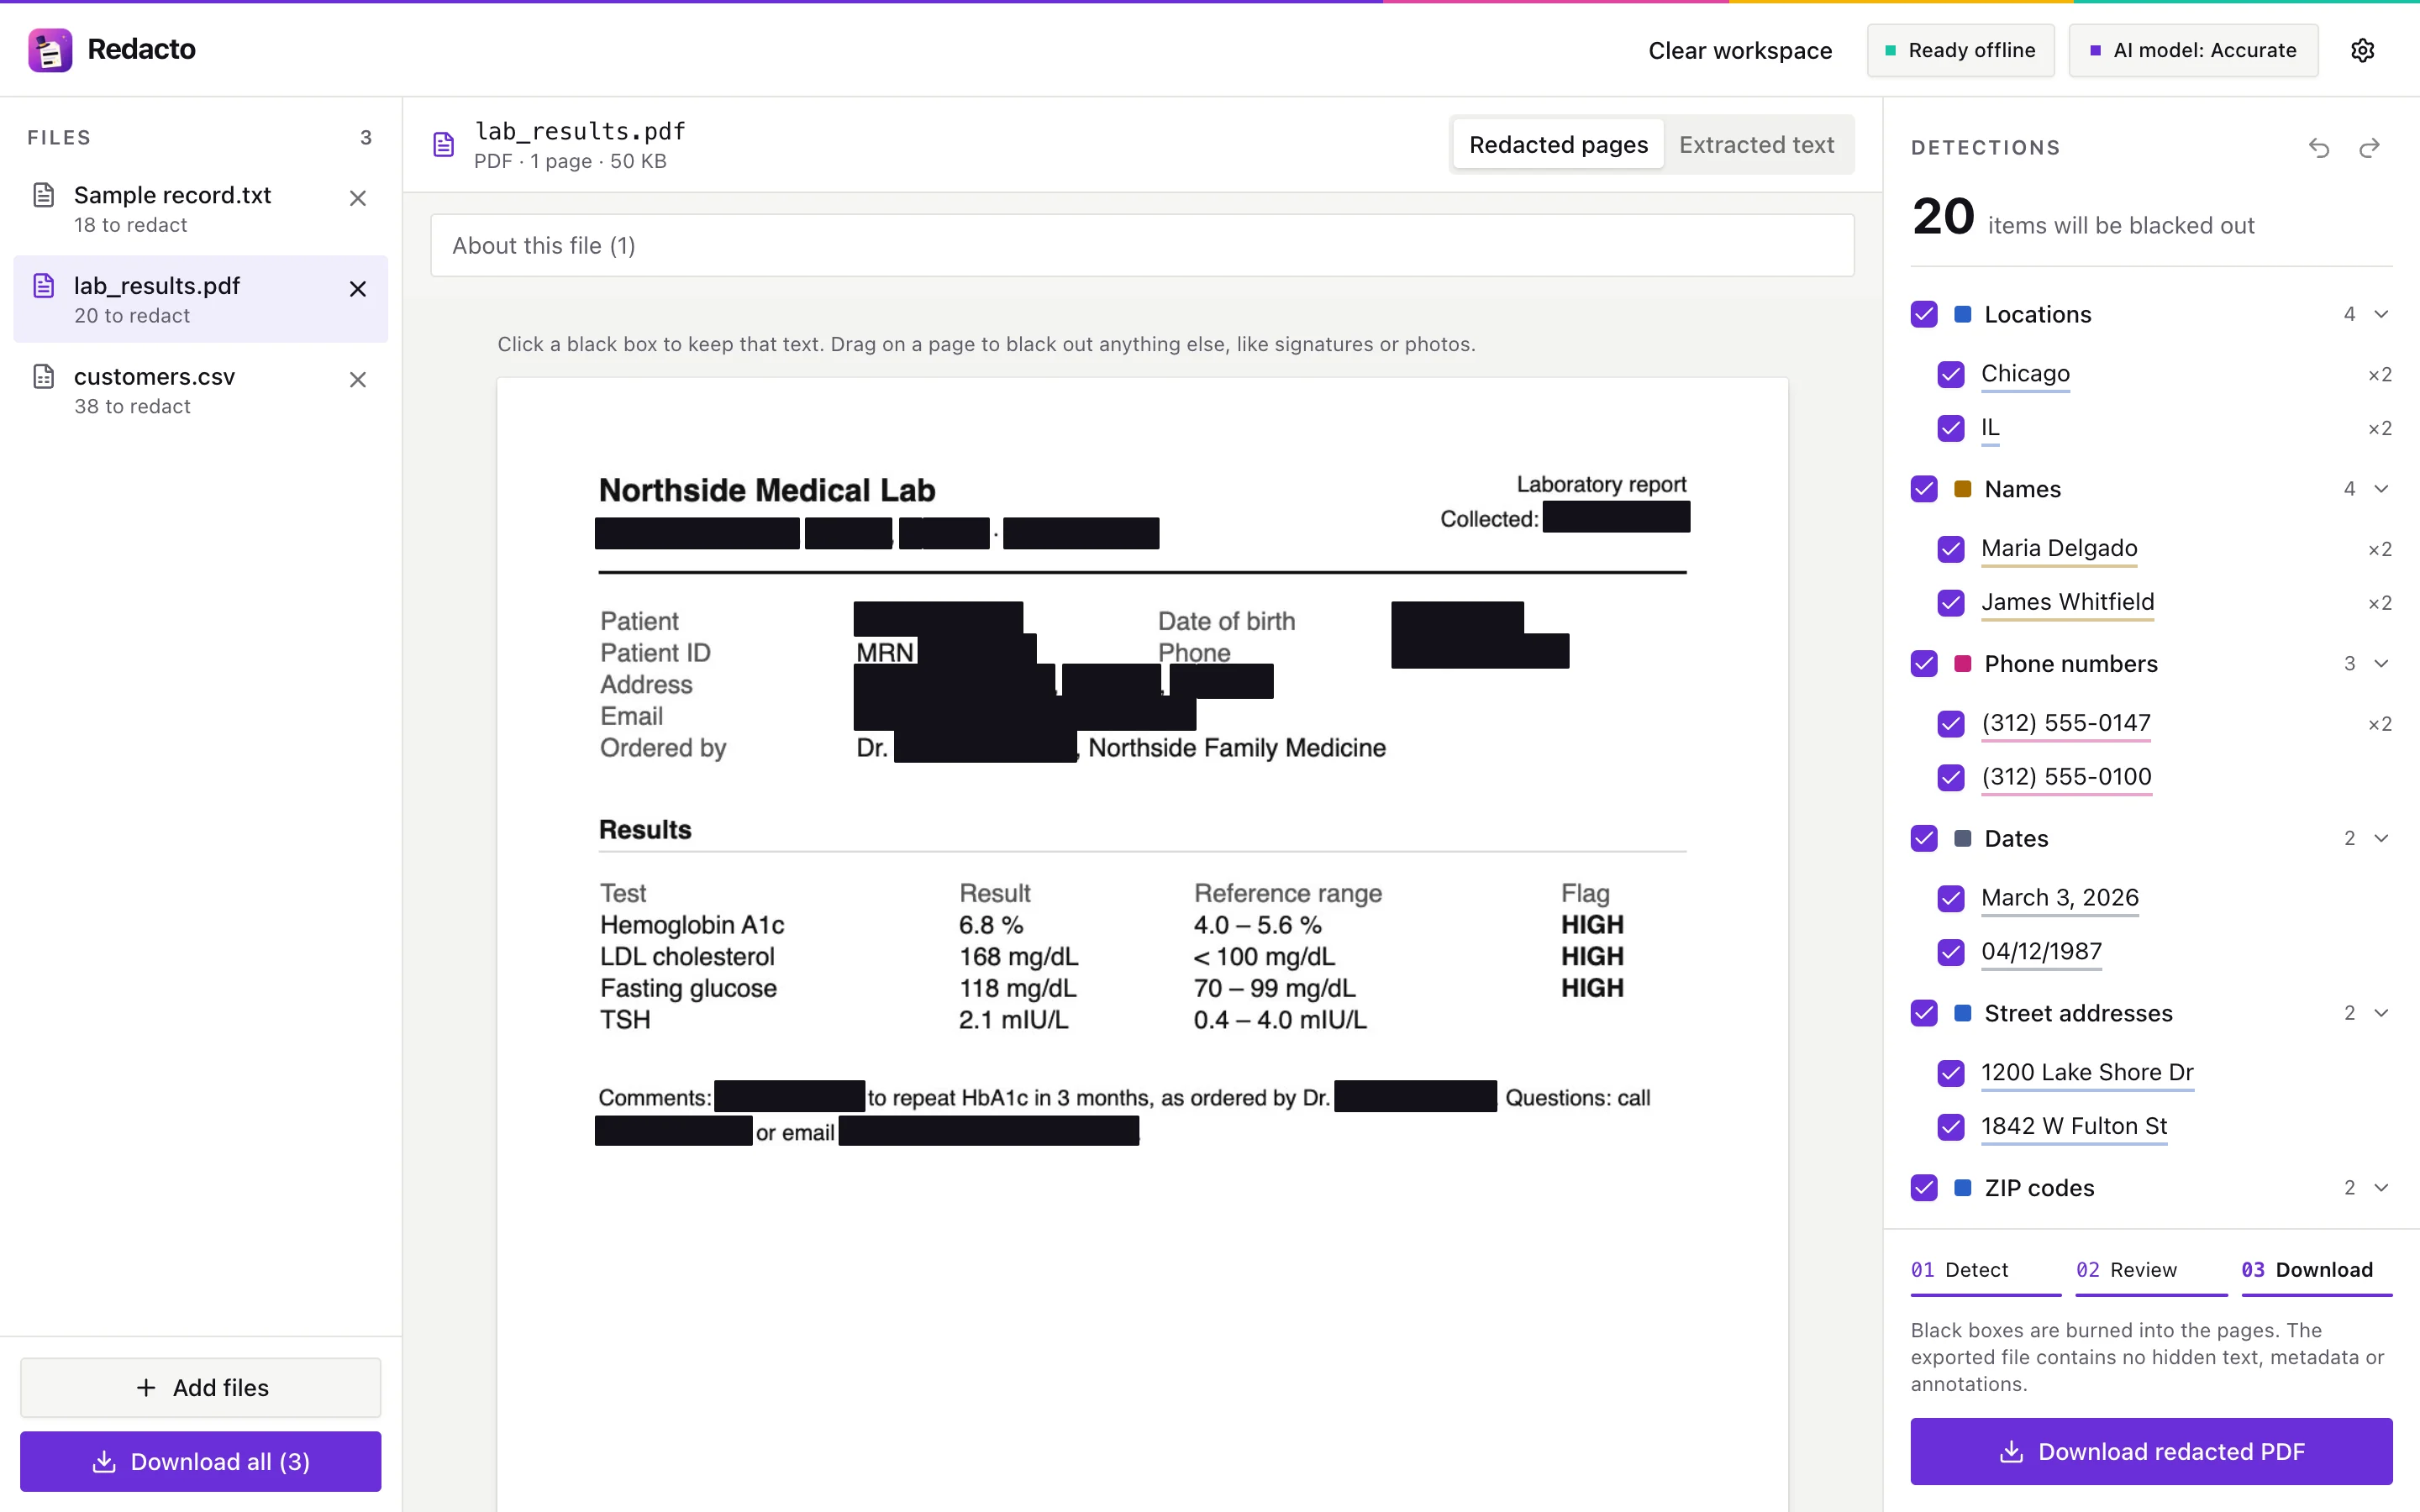Click Clear workspace

pyautogui.click(x=1740, y=50)
